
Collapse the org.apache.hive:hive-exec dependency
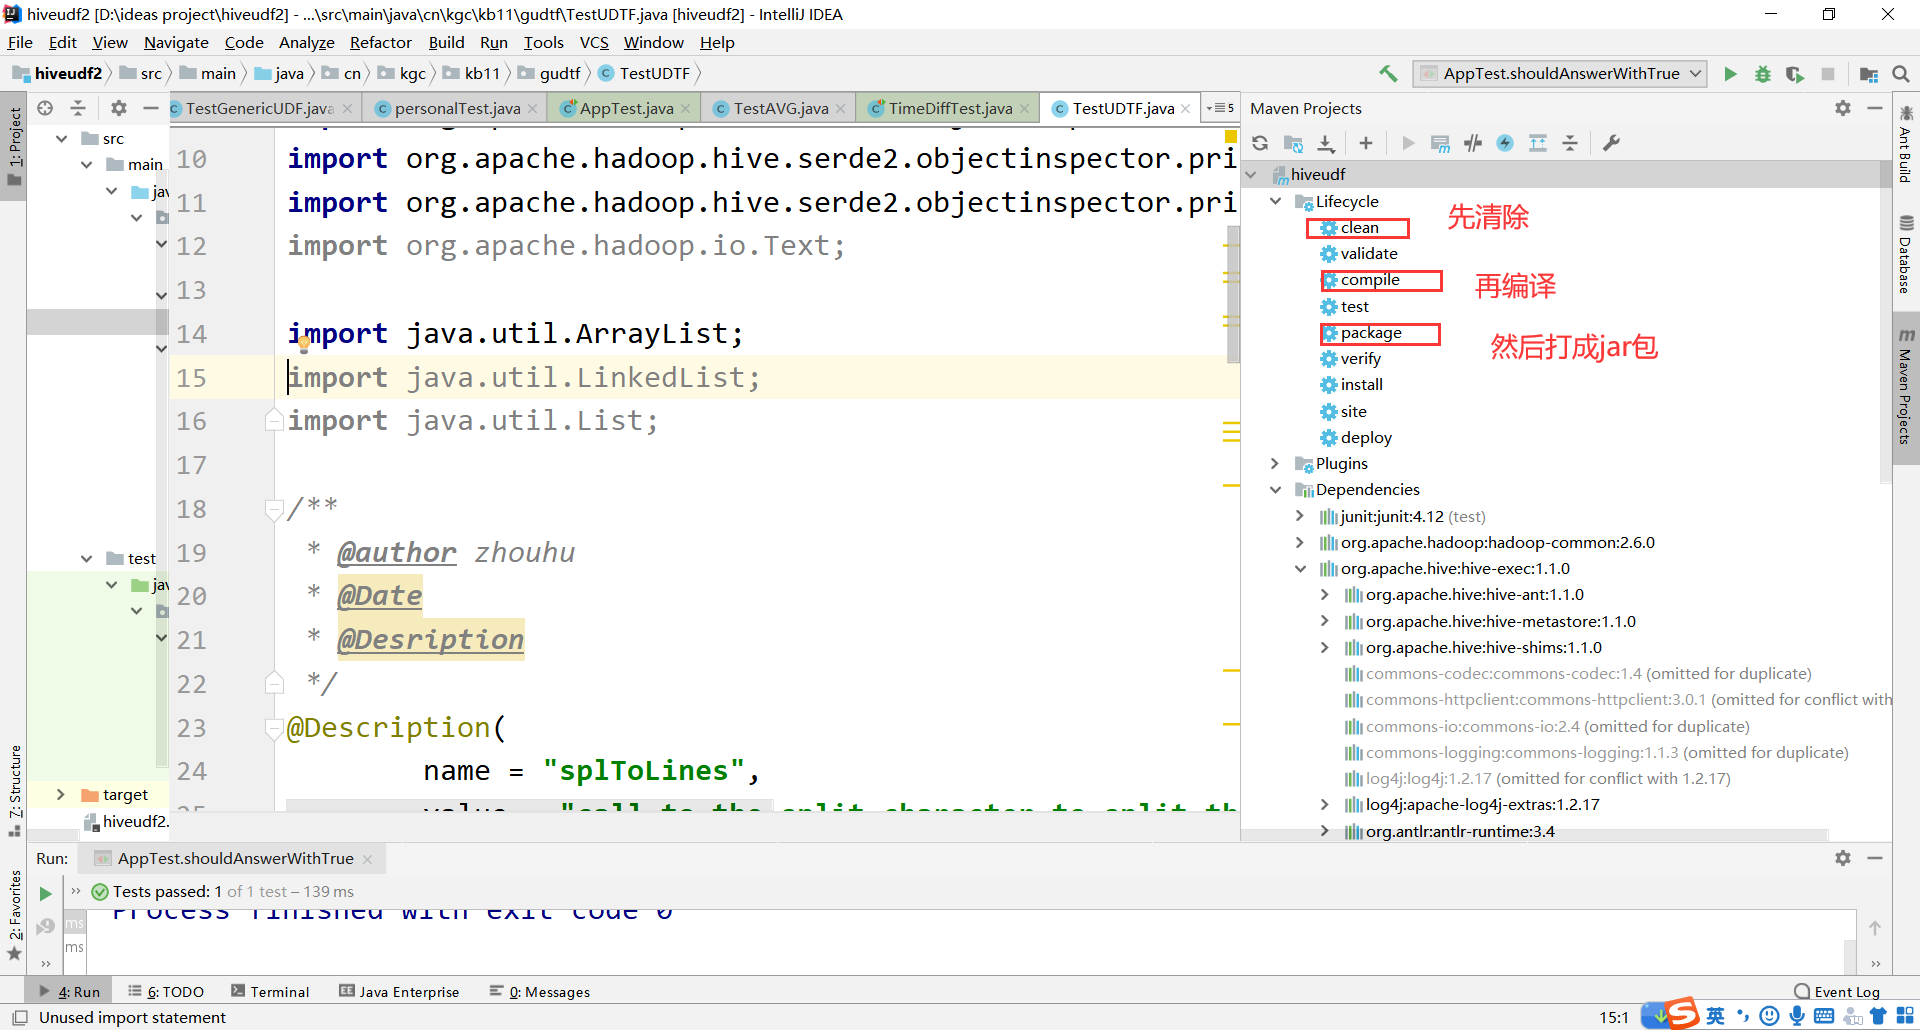[1300, 568]
